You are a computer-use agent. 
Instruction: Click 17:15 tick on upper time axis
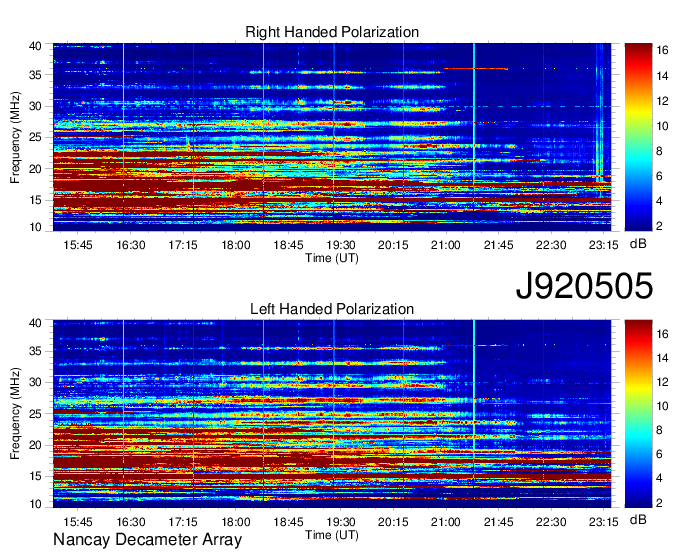point(183,245)
